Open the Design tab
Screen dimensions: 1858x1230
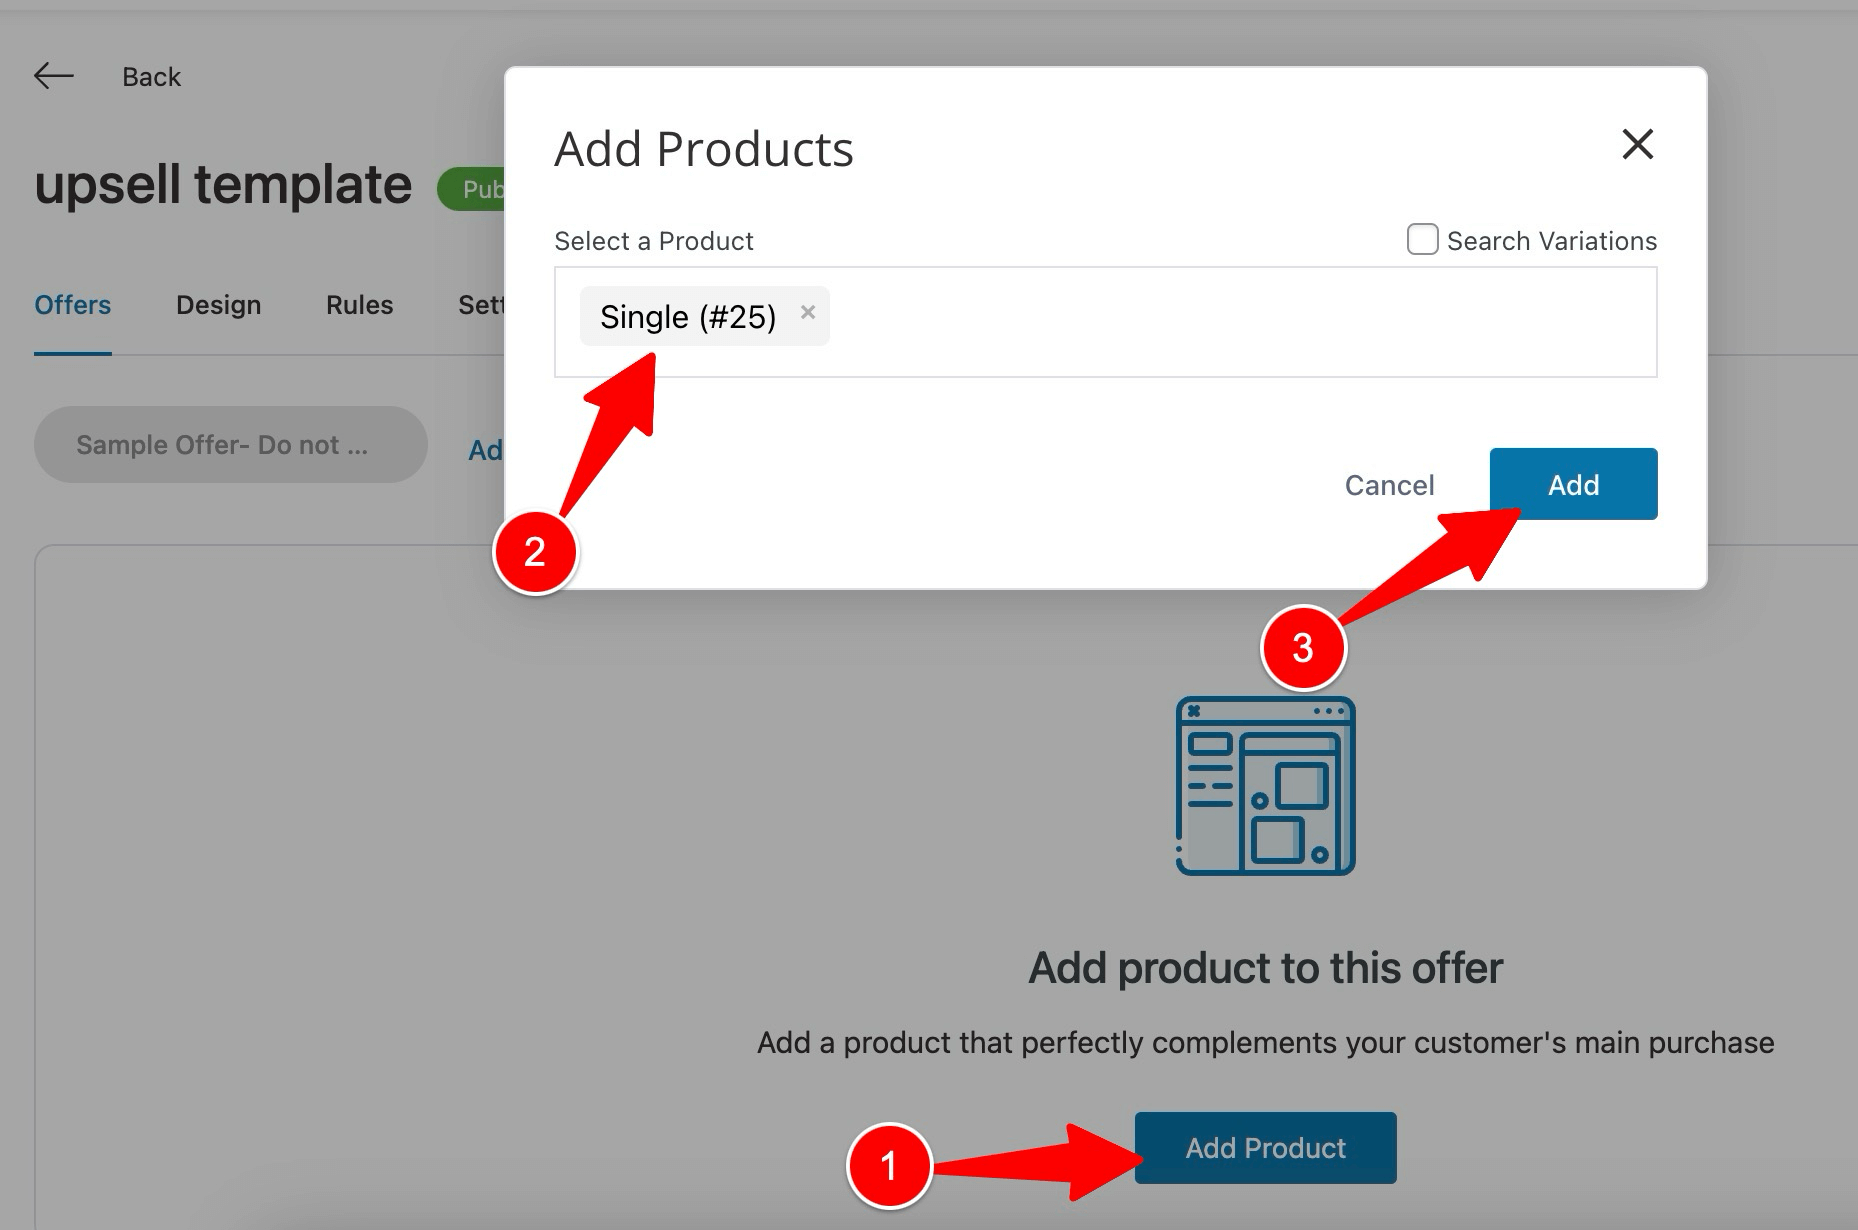coord(218,305)
